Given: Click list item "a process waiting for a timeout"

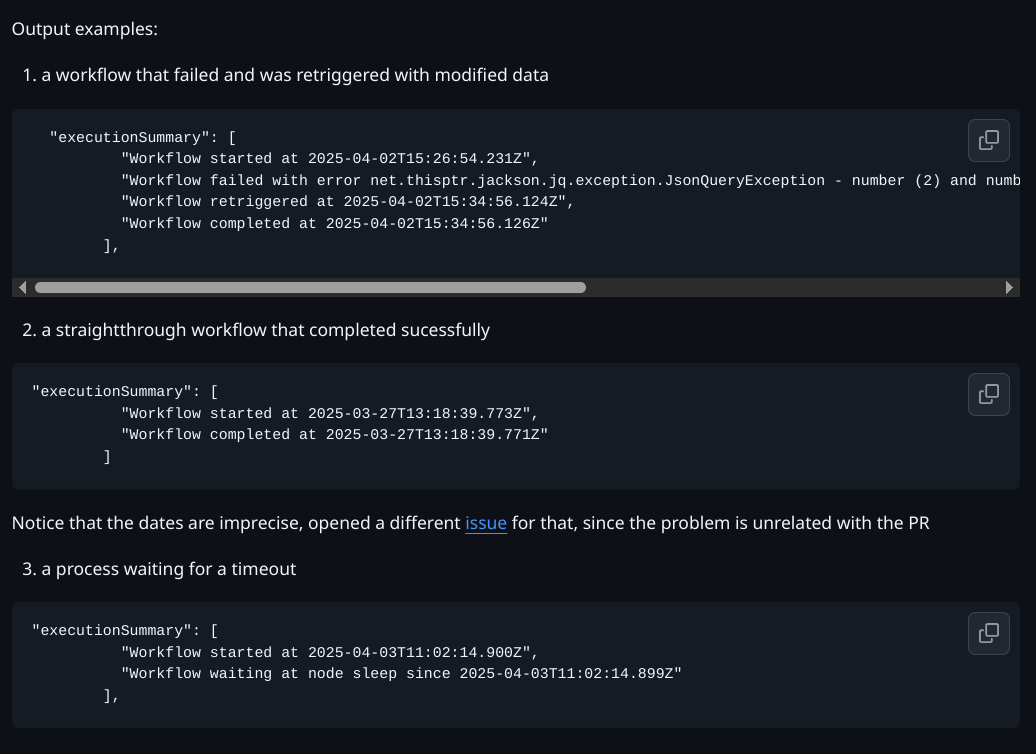Looking at the screenshot, I should [x=168, y=569].
